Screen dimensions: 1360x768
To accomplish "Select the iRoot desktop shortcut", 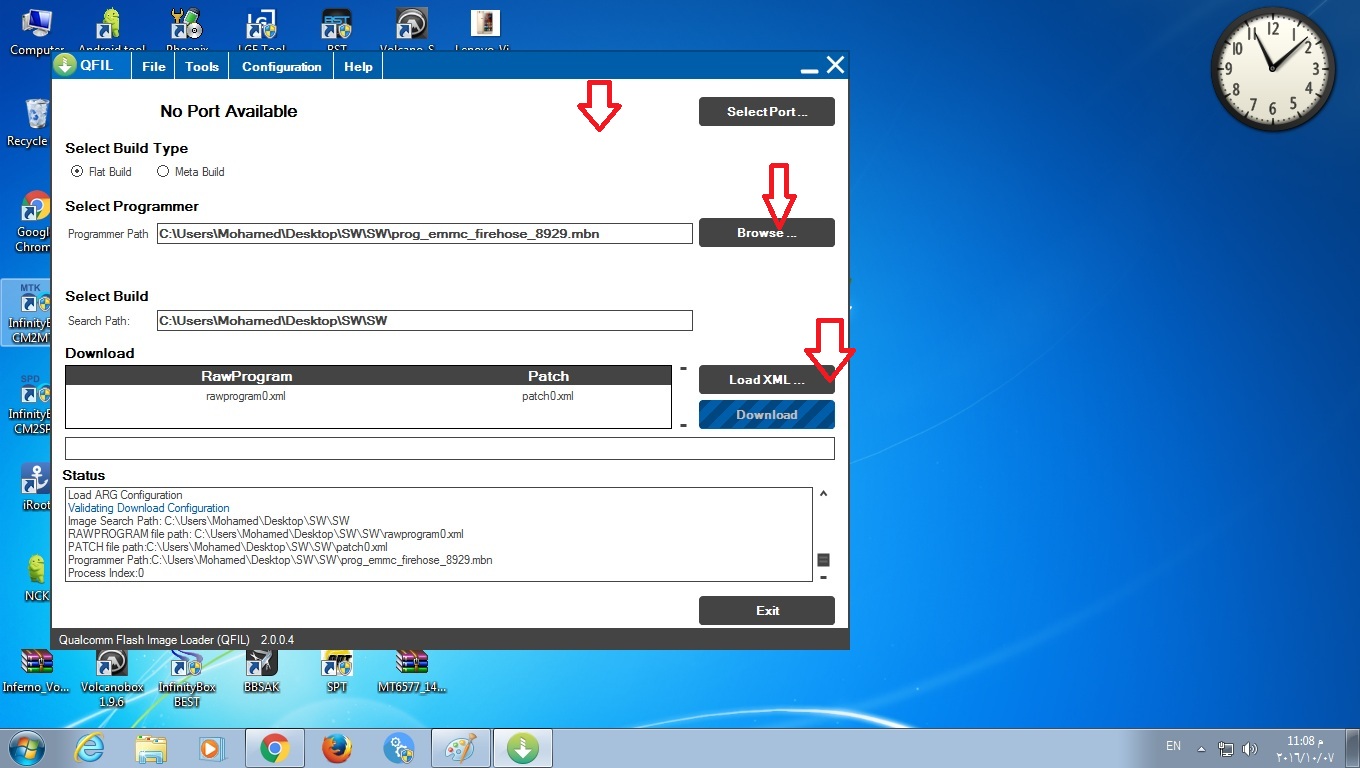I will coord(36,487).
